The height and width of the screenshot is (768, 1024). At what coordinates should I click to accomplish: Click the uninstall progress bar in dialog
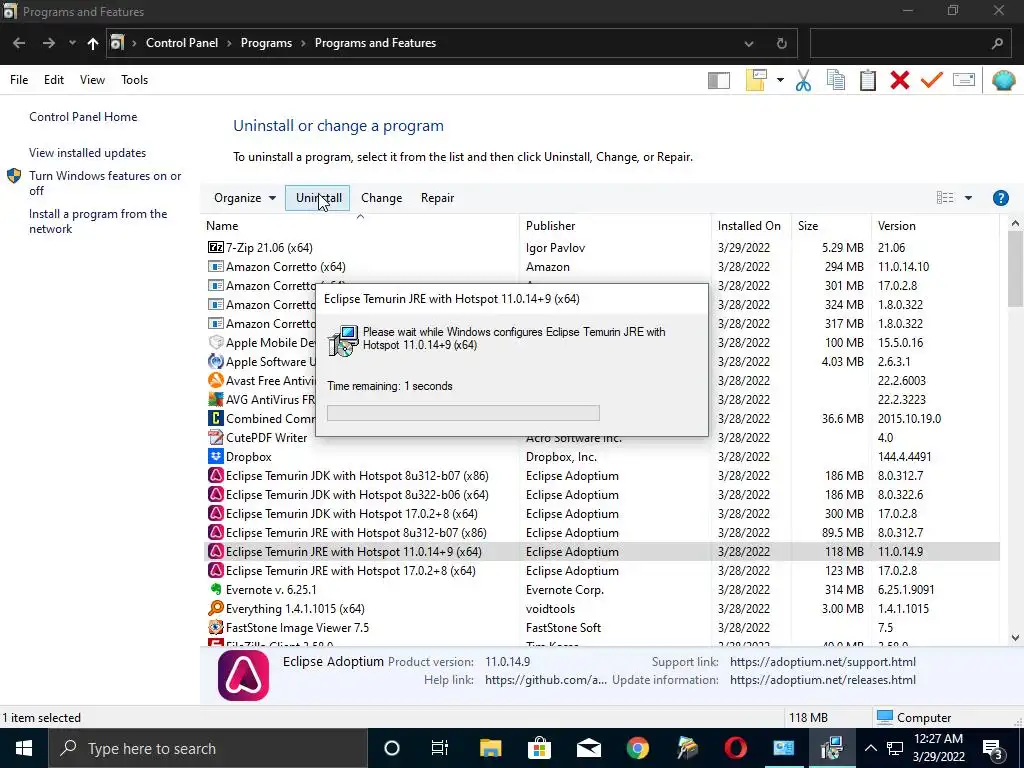pyautogui.click(x=463, y=413)
